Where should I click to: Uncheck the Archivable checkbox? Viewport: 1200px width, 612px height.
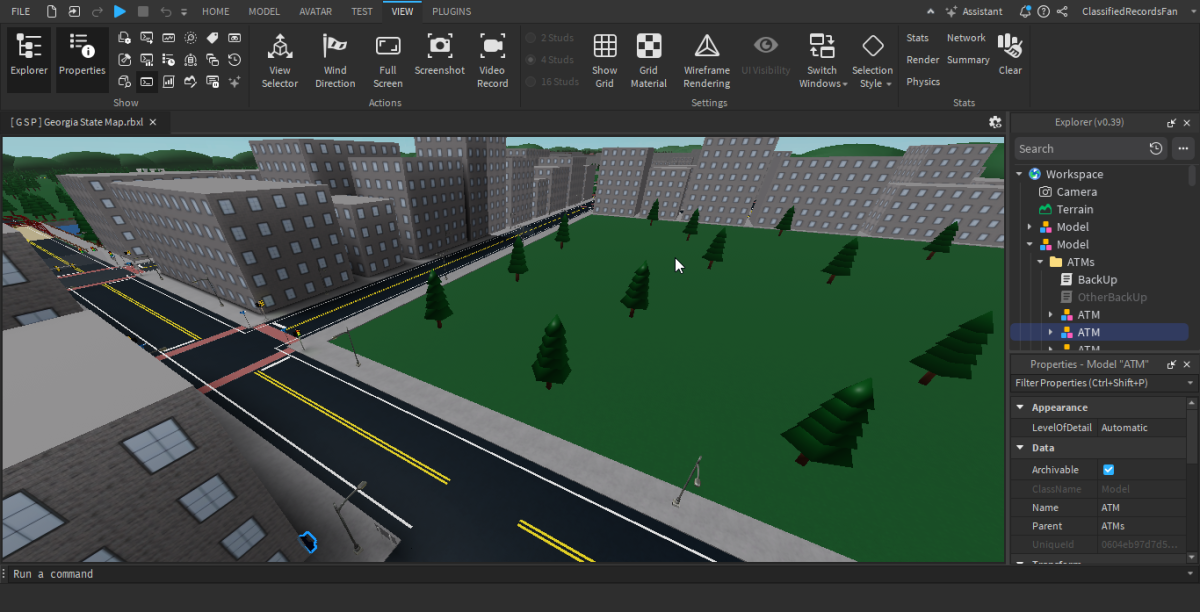tap(1108, 470)
